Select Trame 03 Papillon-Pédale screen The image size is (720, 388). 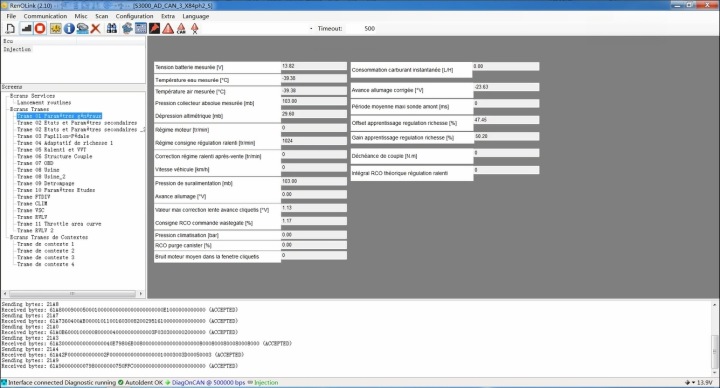(x=53, y=136)
